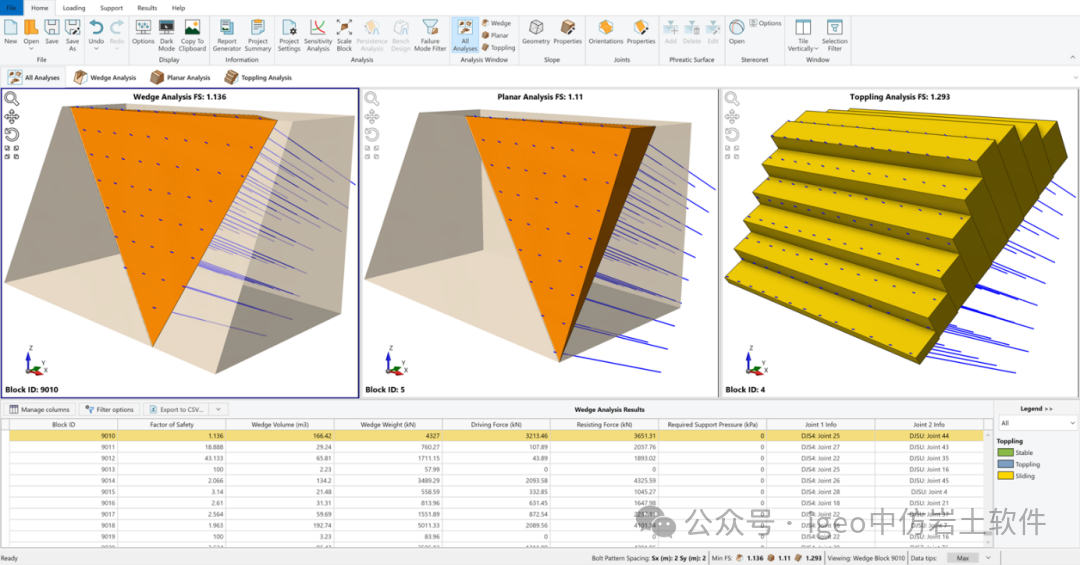This screenshot has width=1080, height=565.
Task: Open display Options in Display group
Action: pos(143,33)
